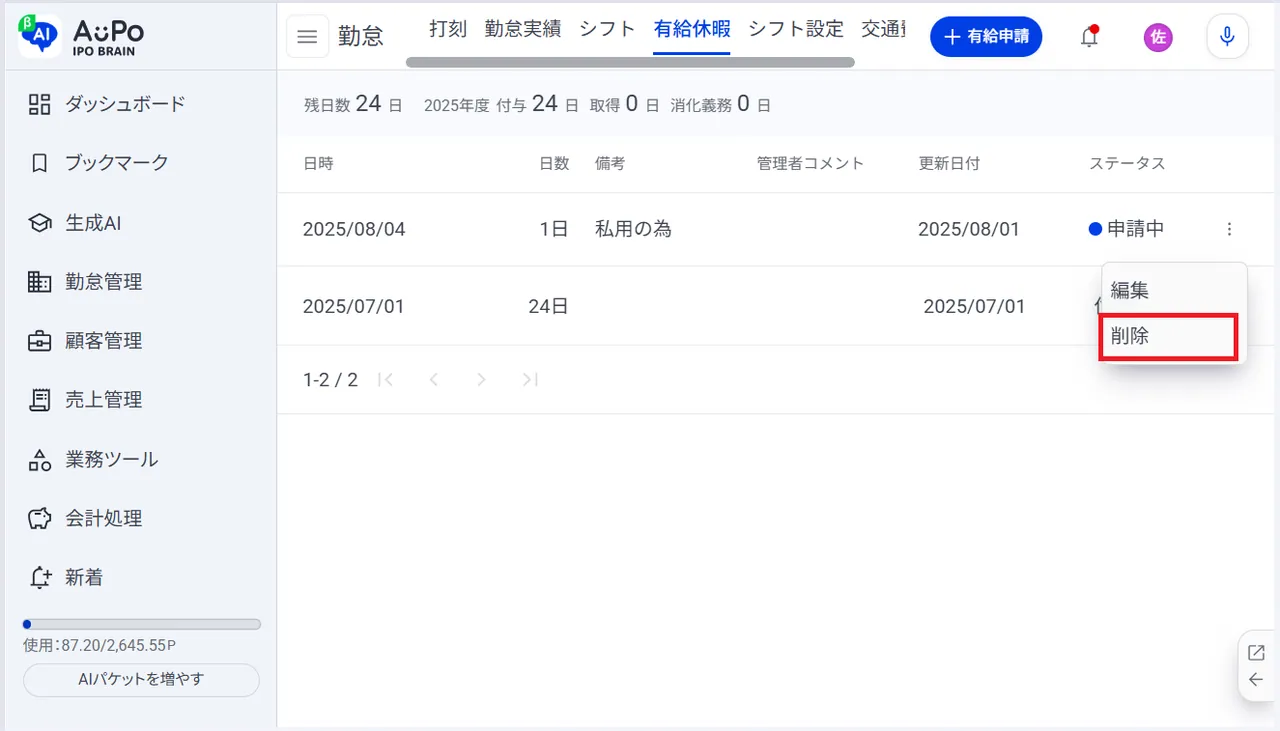Click the 業務ツール shapes icon

pyautogui.click(x=39, y=460)
